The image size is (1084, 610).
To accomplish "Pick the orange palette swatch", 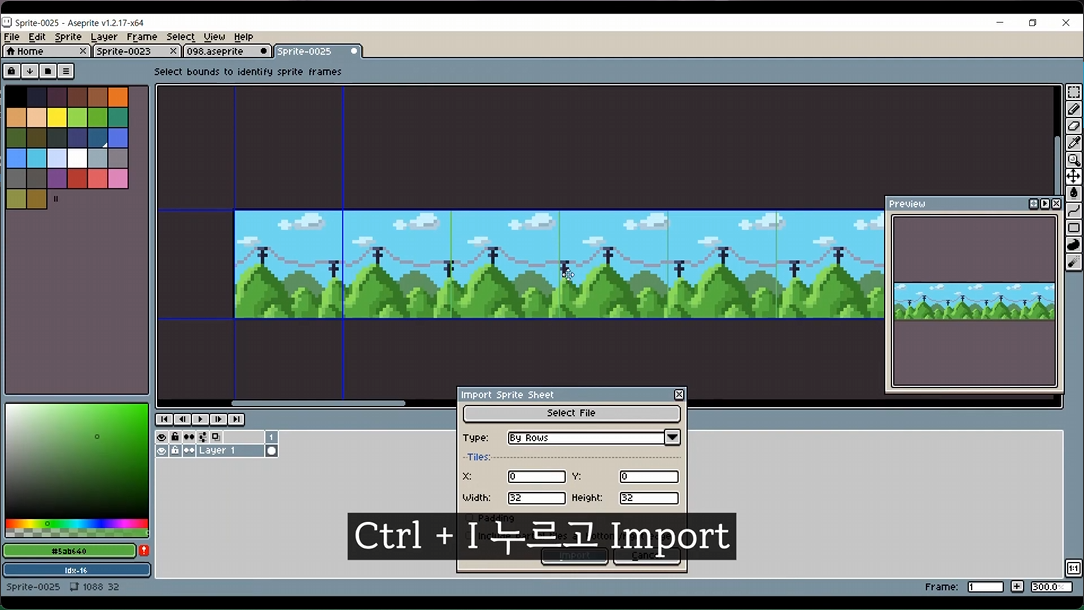I will click(x=118, y=97).
